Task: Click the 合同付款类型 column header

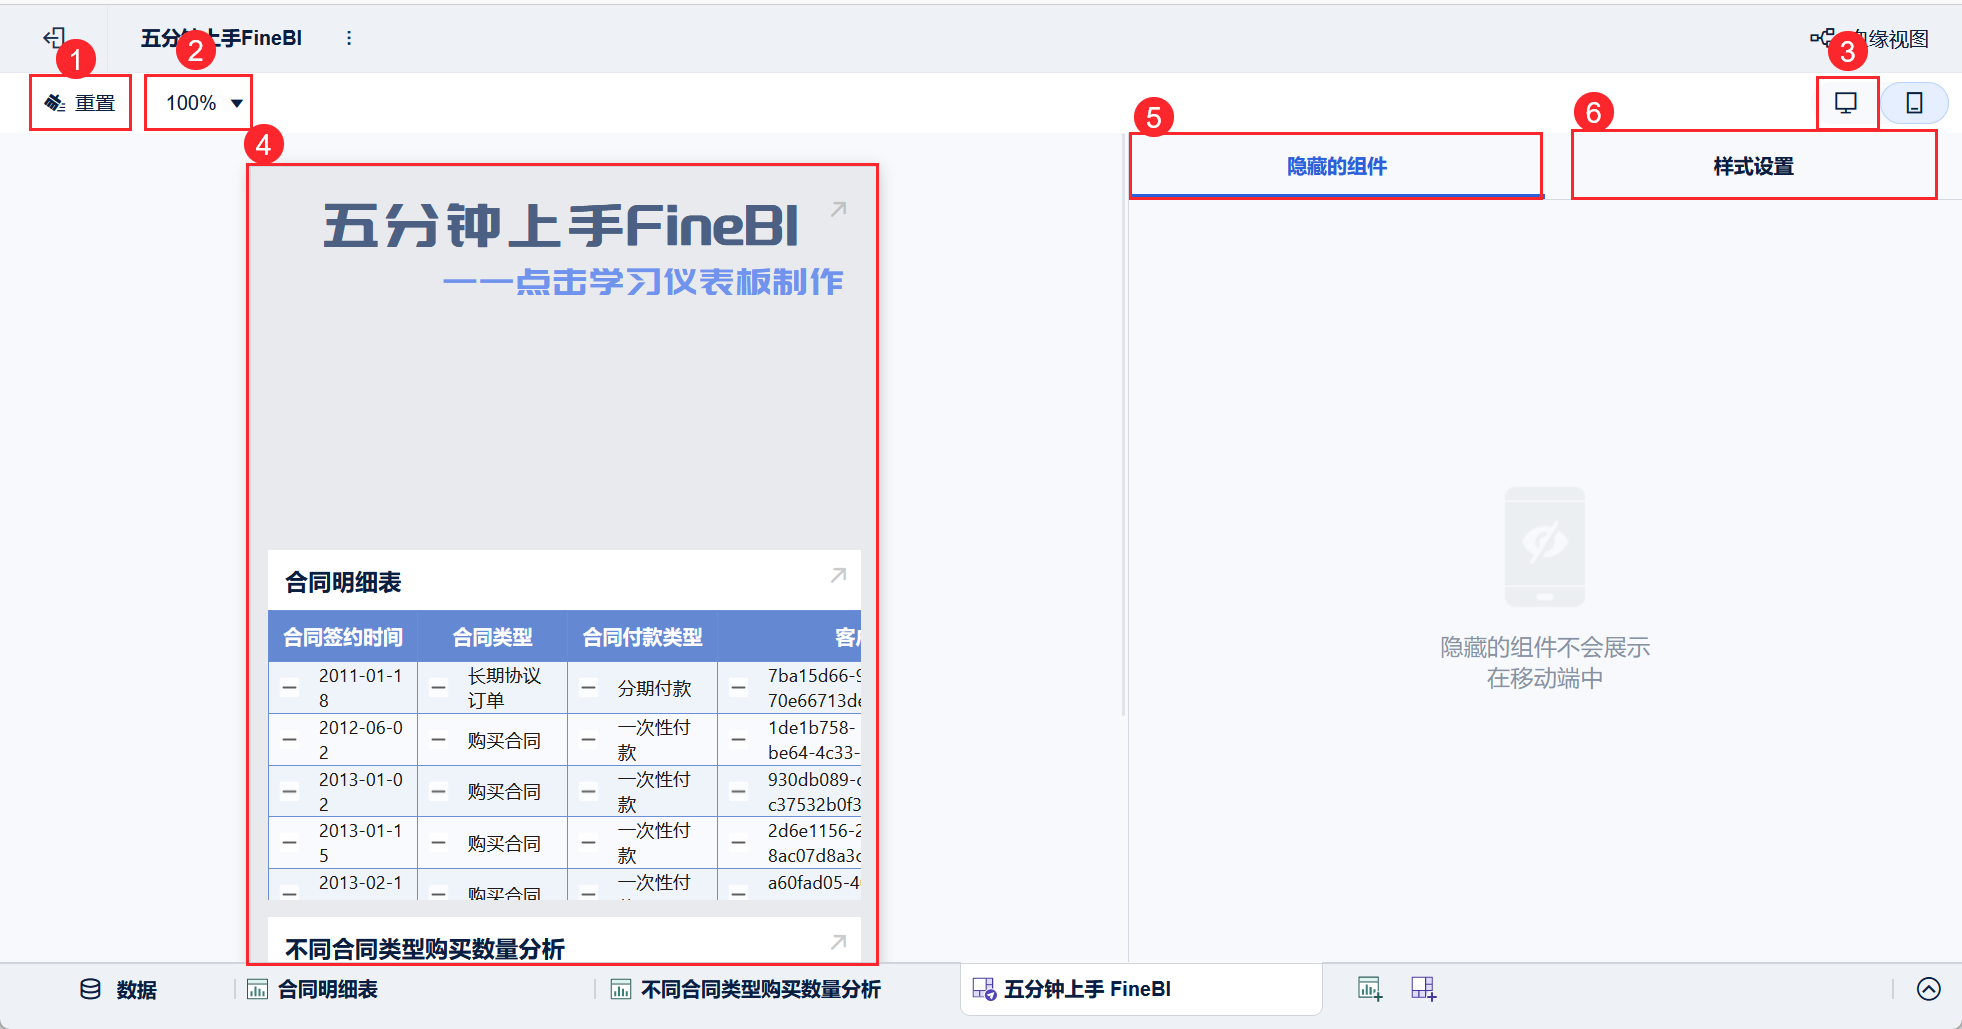Action: point(642,637)
